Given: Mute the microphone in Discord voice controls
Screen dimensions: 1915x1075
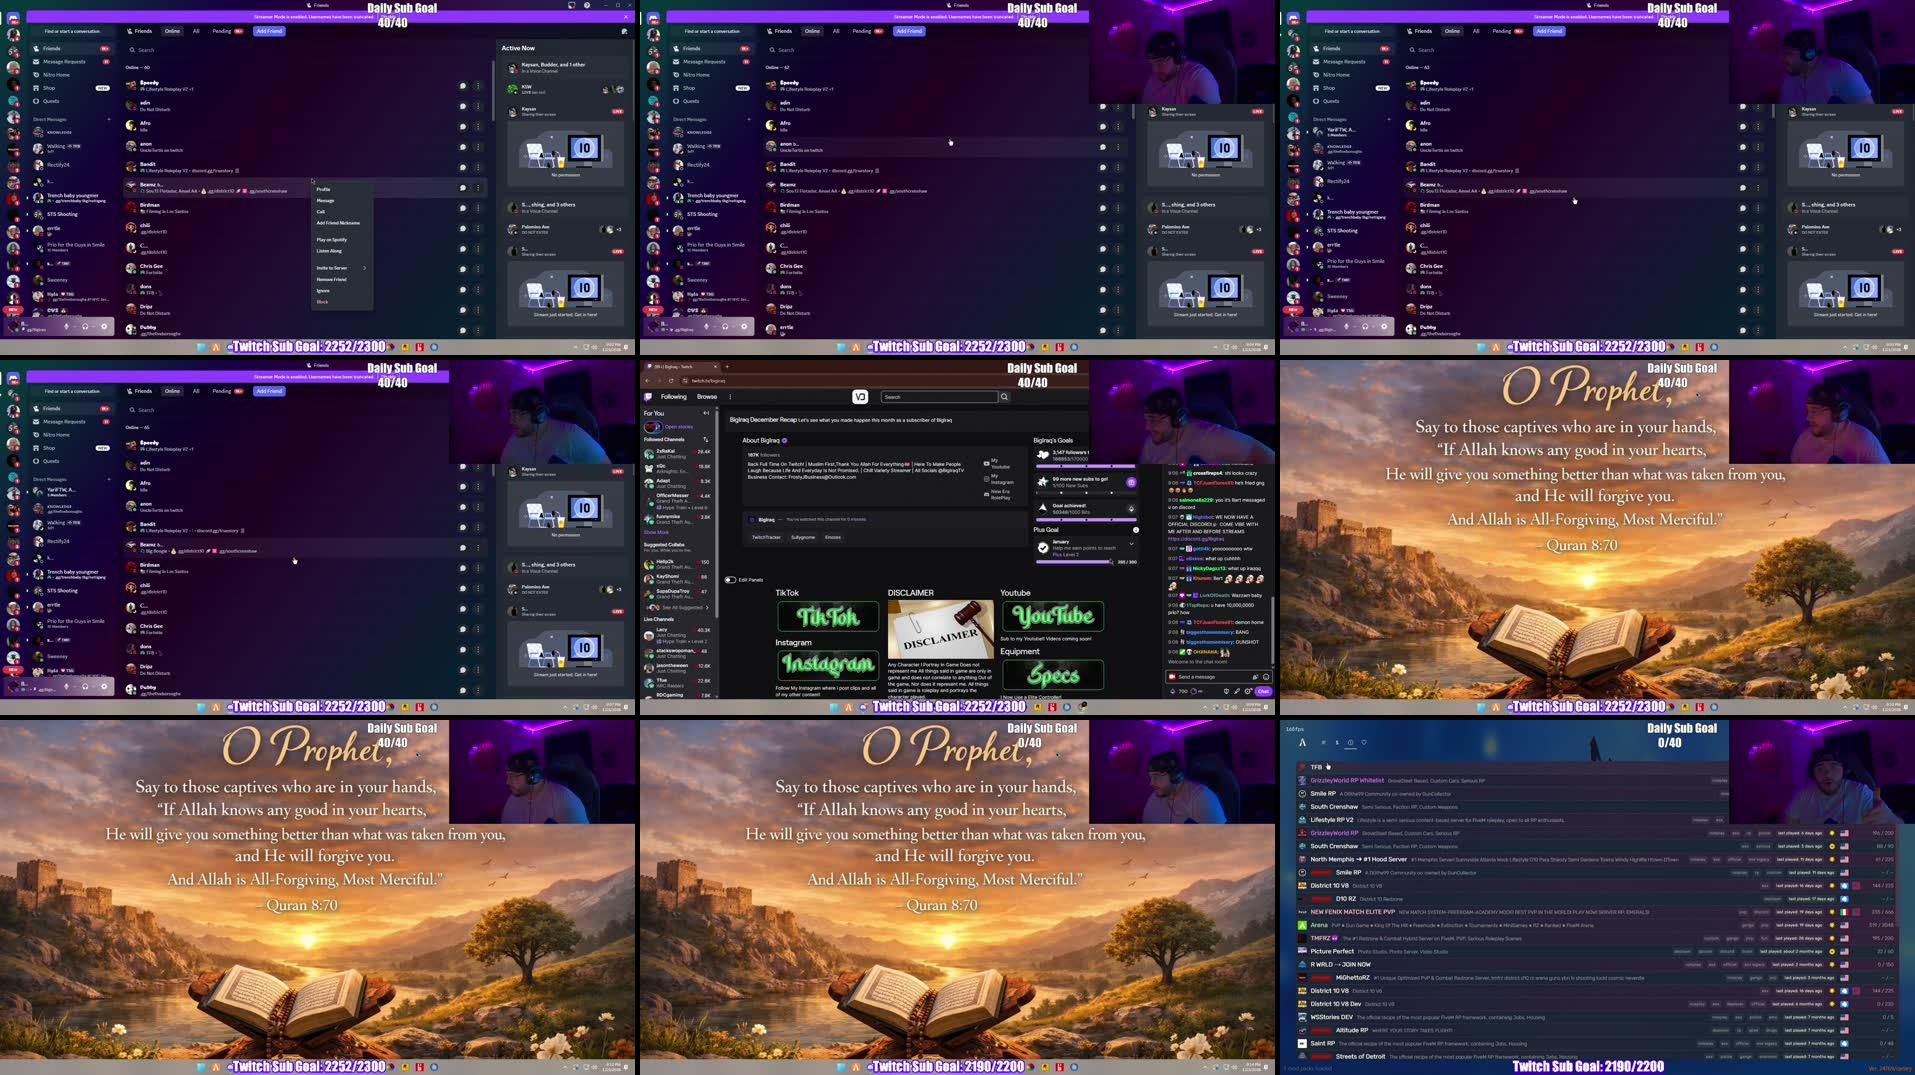Looking at the screenshot, I should [x=66, y=326].
